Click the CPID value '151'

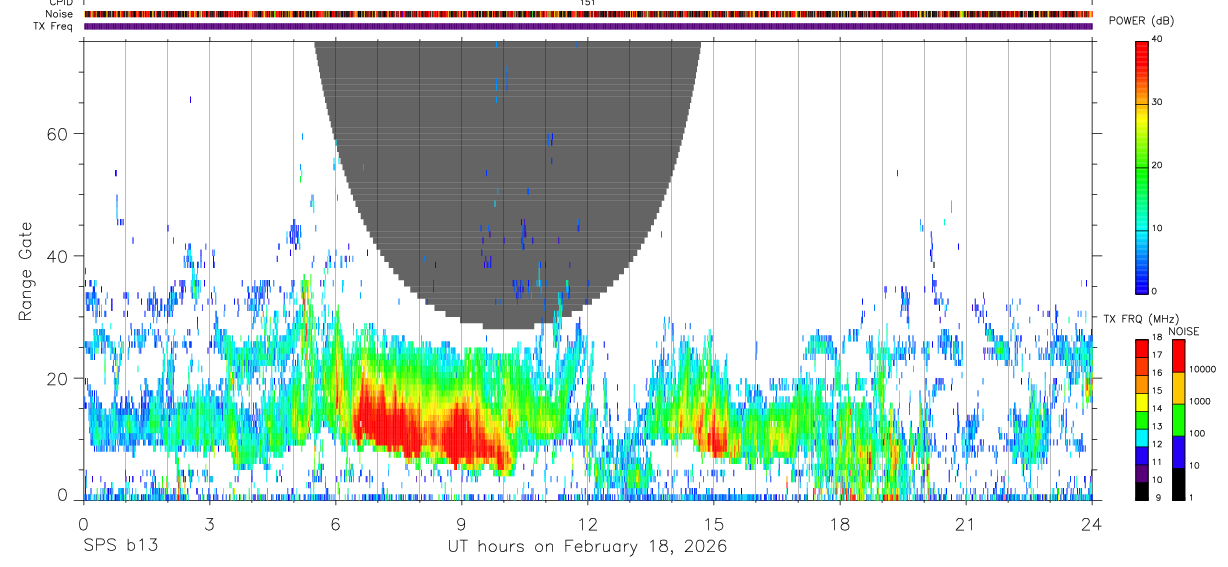coord(588,3)
